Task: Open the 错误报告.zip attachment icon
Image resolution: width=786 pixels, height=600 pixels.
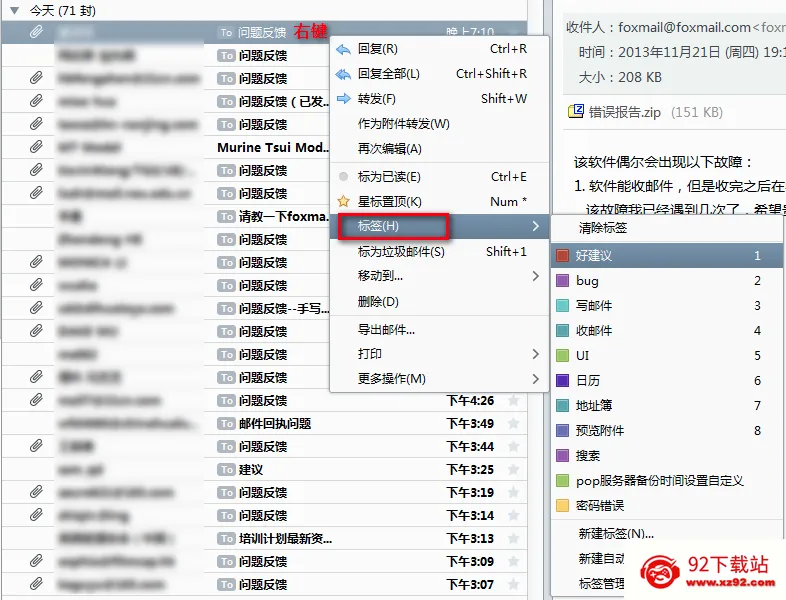Action: pos(575,111)
